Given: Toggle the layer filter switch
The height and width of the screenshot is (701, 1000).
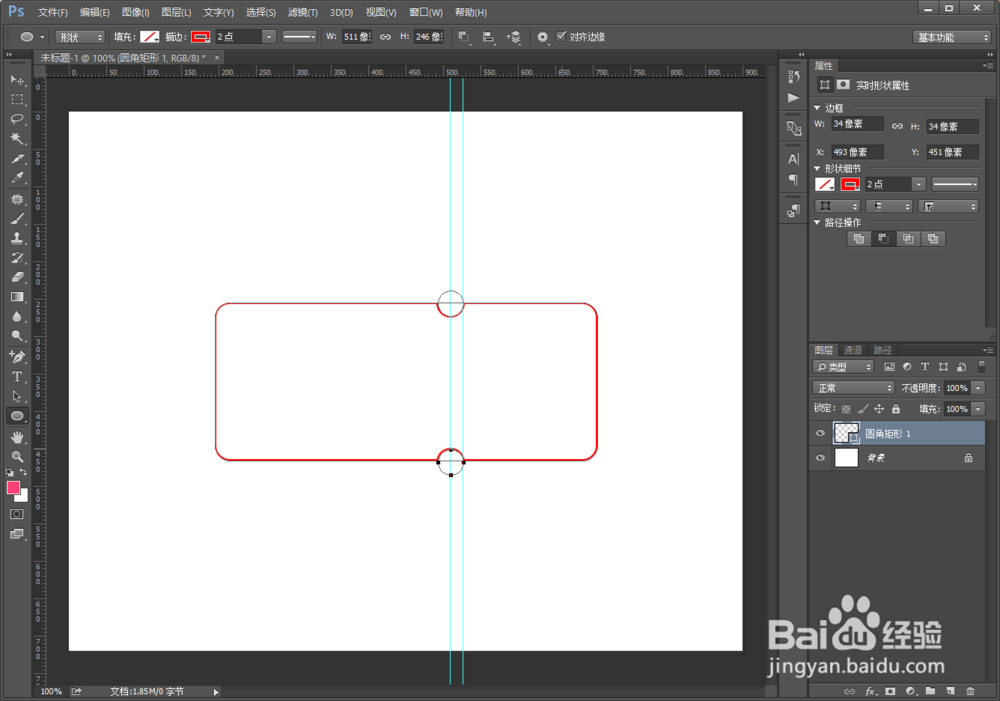Looking at the screenshot, I should pyautogui.click(x=982, y=367).
